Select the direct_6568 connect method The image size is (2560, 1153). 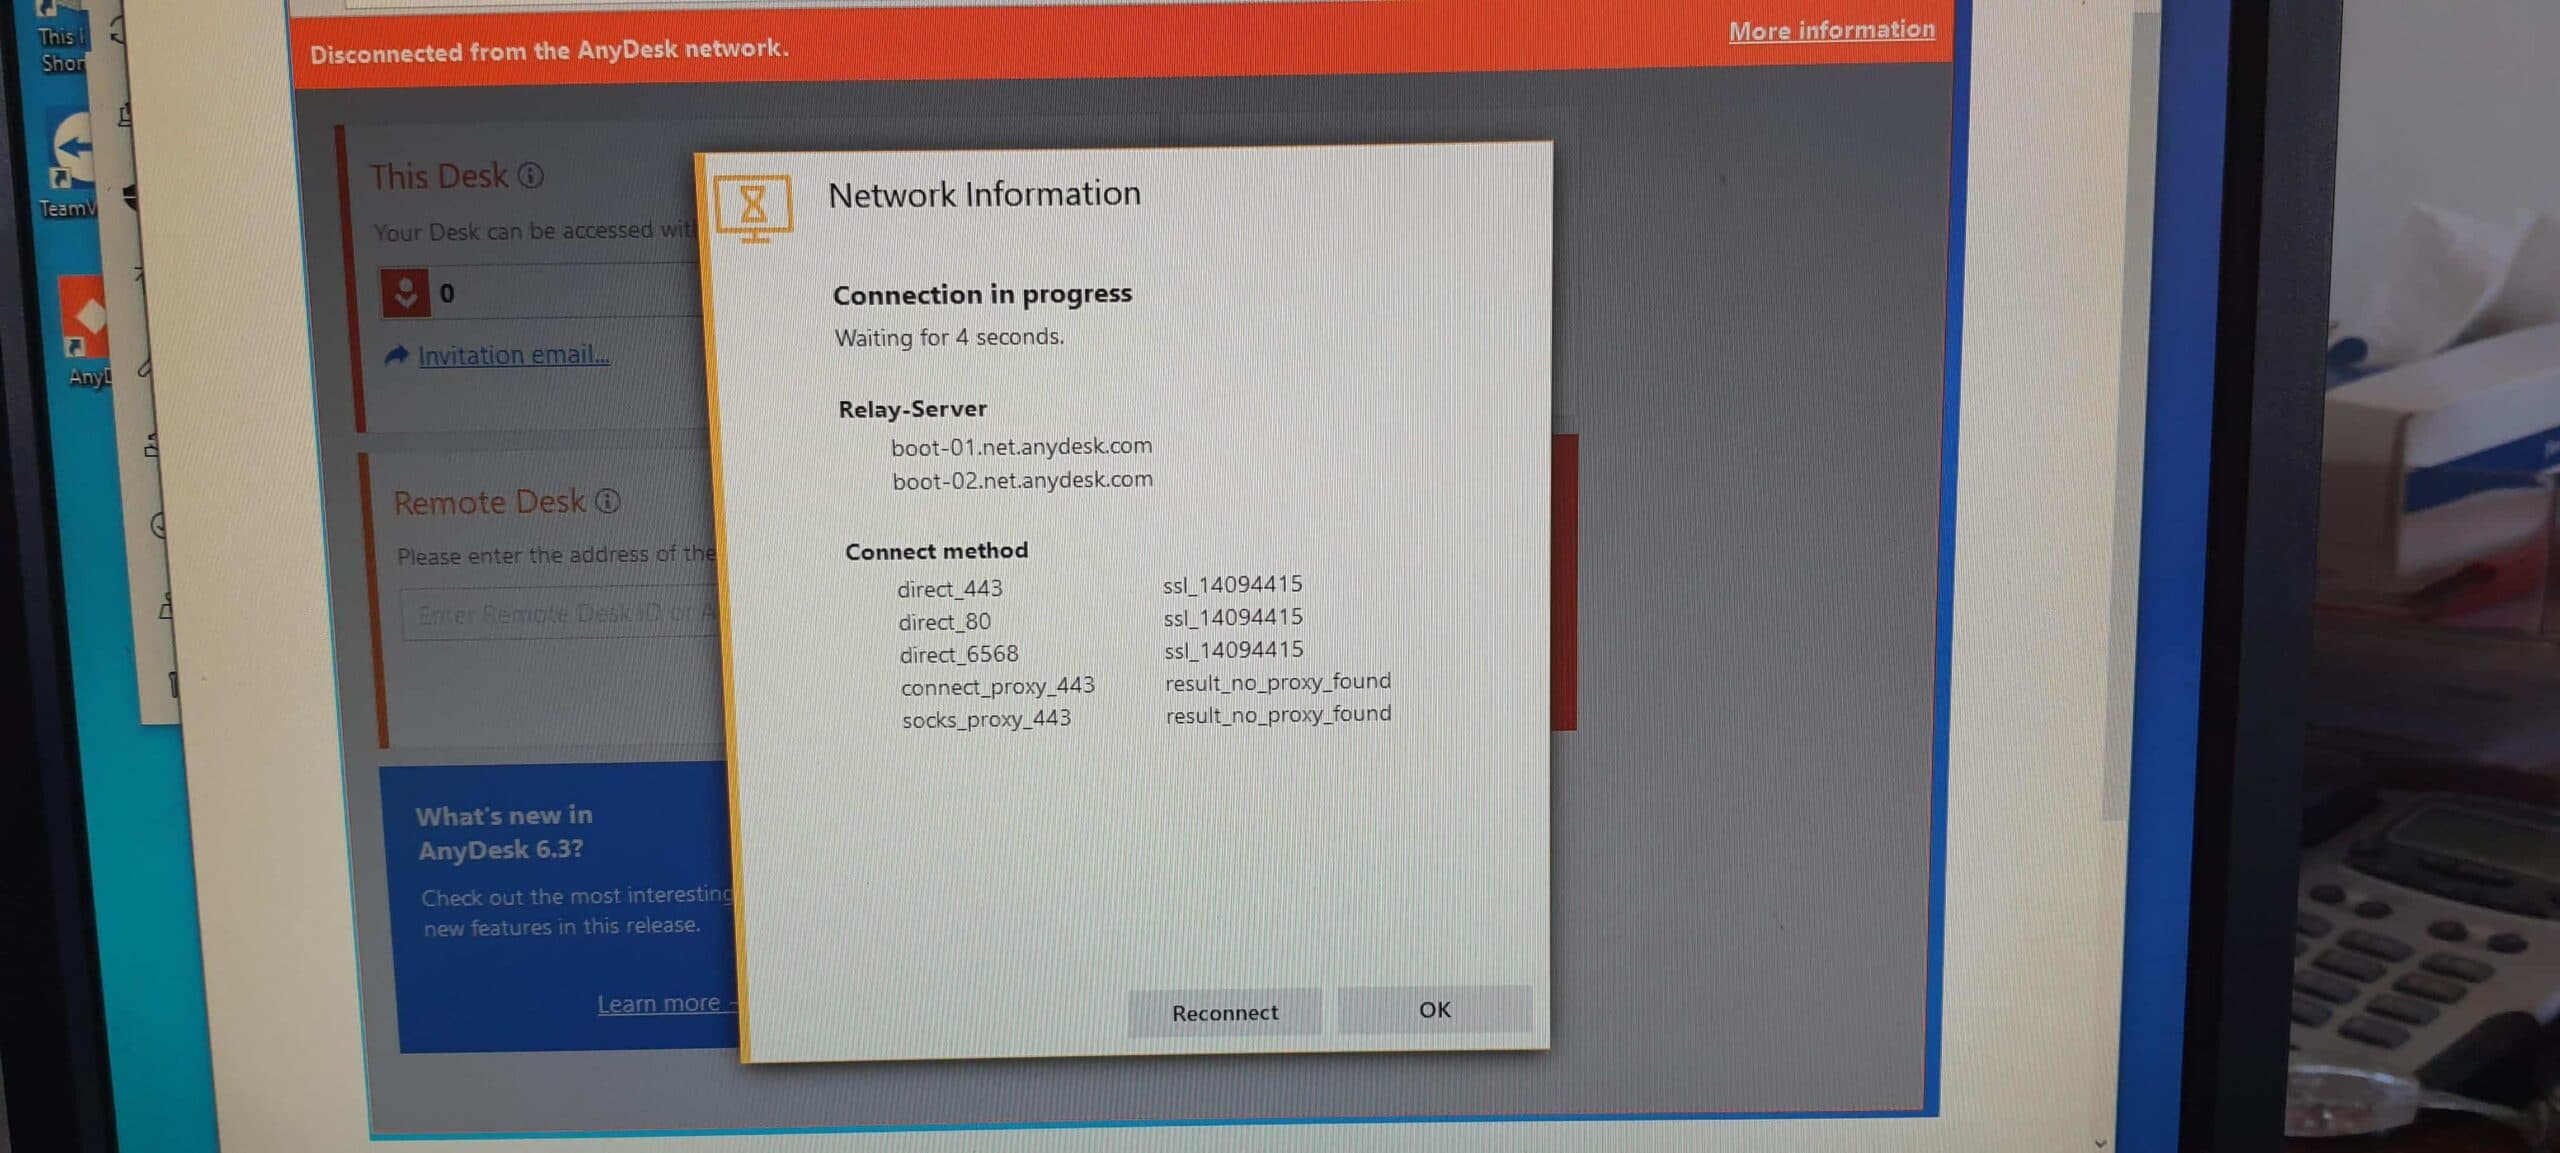coord(958,654)
